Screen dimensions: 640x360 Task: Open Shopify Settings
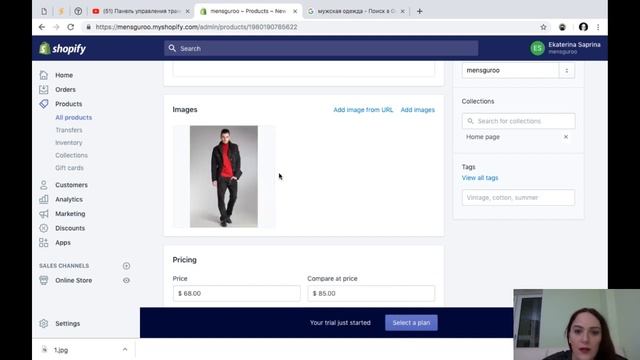[67, 323]
